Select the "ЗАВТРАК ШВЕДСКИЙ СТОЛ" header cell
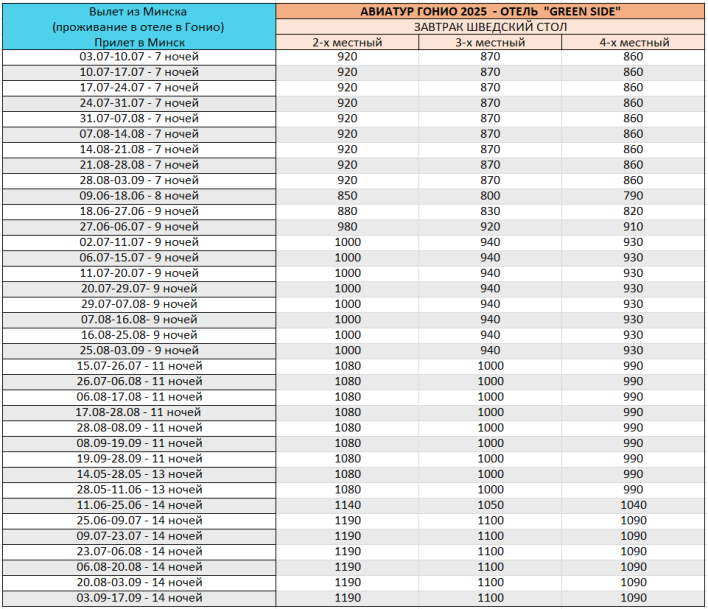708x609 pixels. click(x=489, y=27)
